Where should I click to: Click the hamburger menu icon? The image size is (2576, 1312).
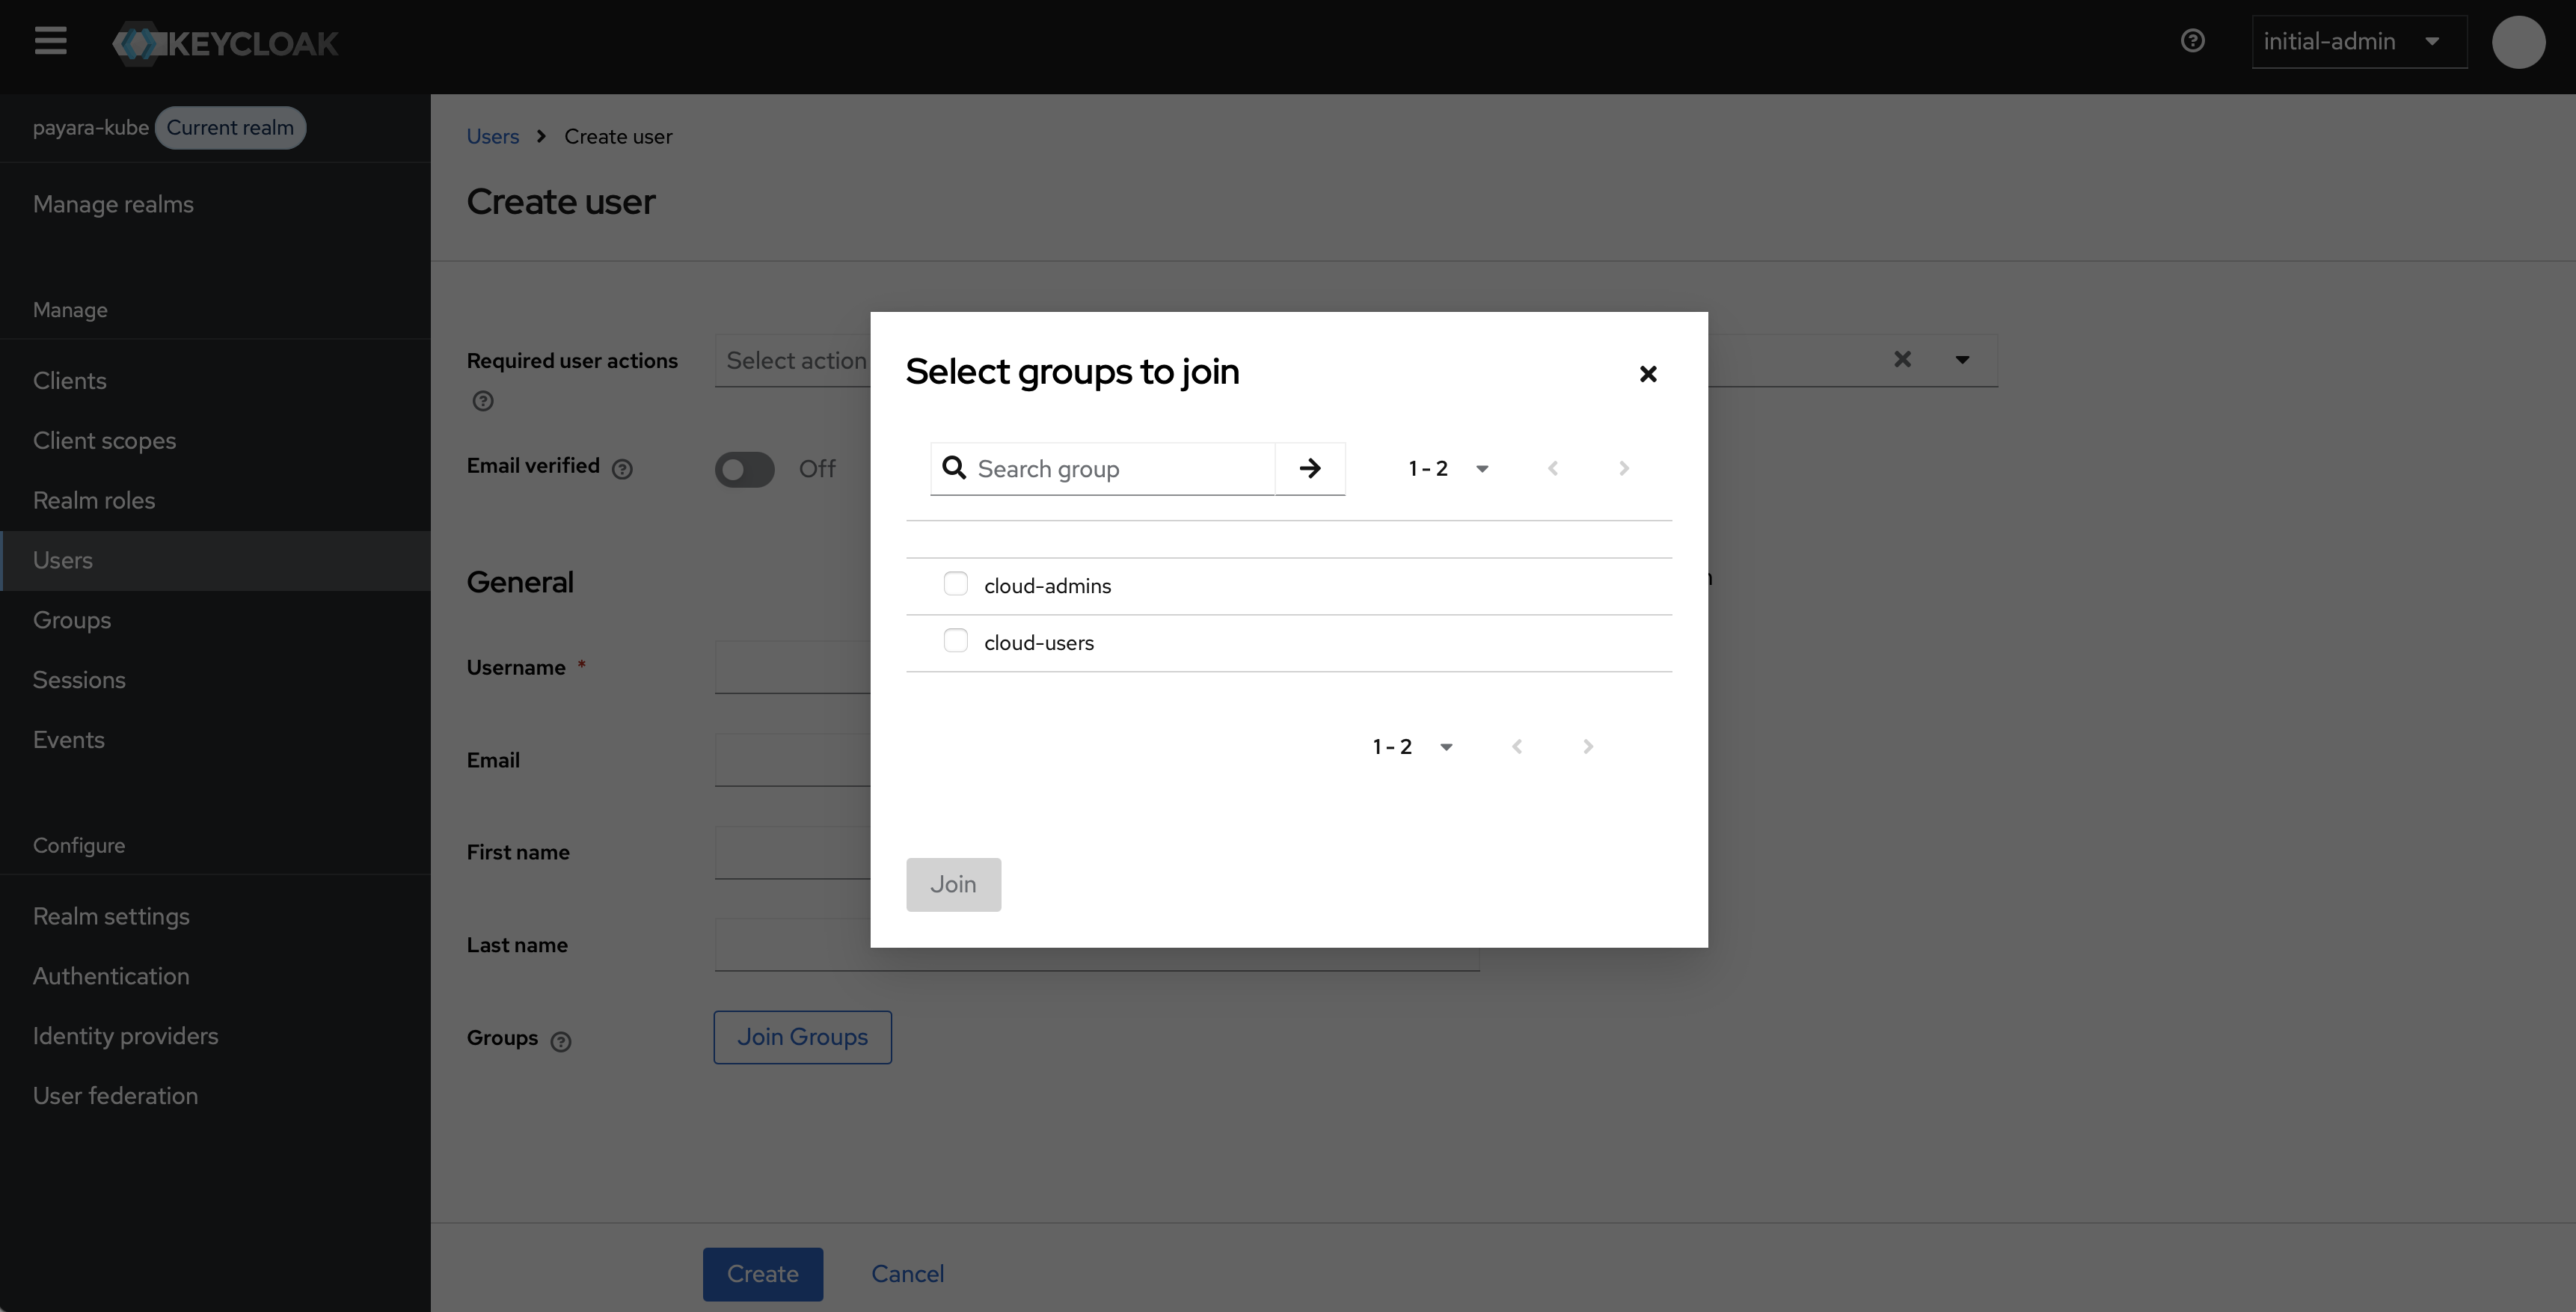(x=50, y=42)
